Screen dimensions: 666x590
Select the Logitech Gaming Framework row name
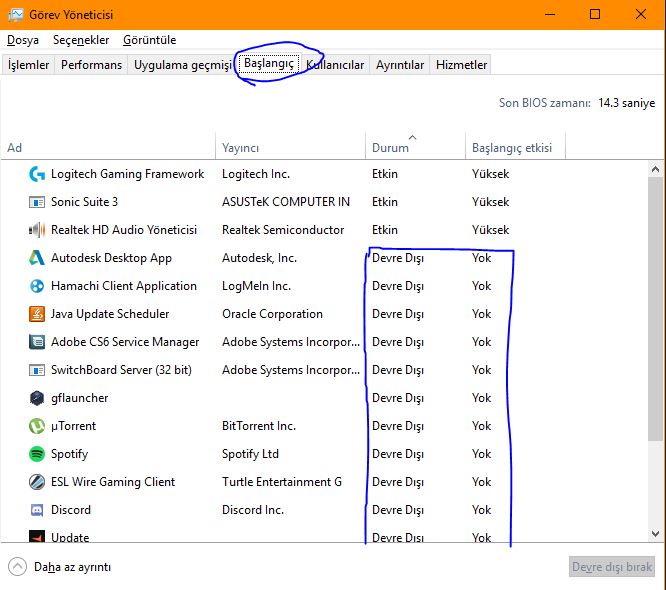coord(127,174)
